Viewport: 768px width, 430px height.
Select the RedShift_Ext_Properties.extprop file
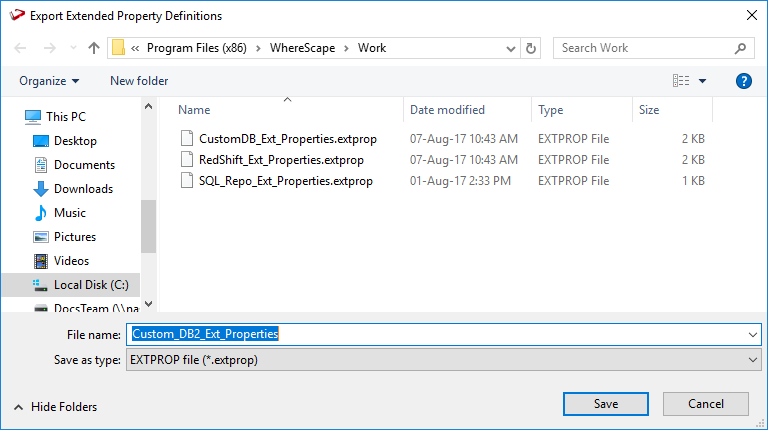[281, 160]
